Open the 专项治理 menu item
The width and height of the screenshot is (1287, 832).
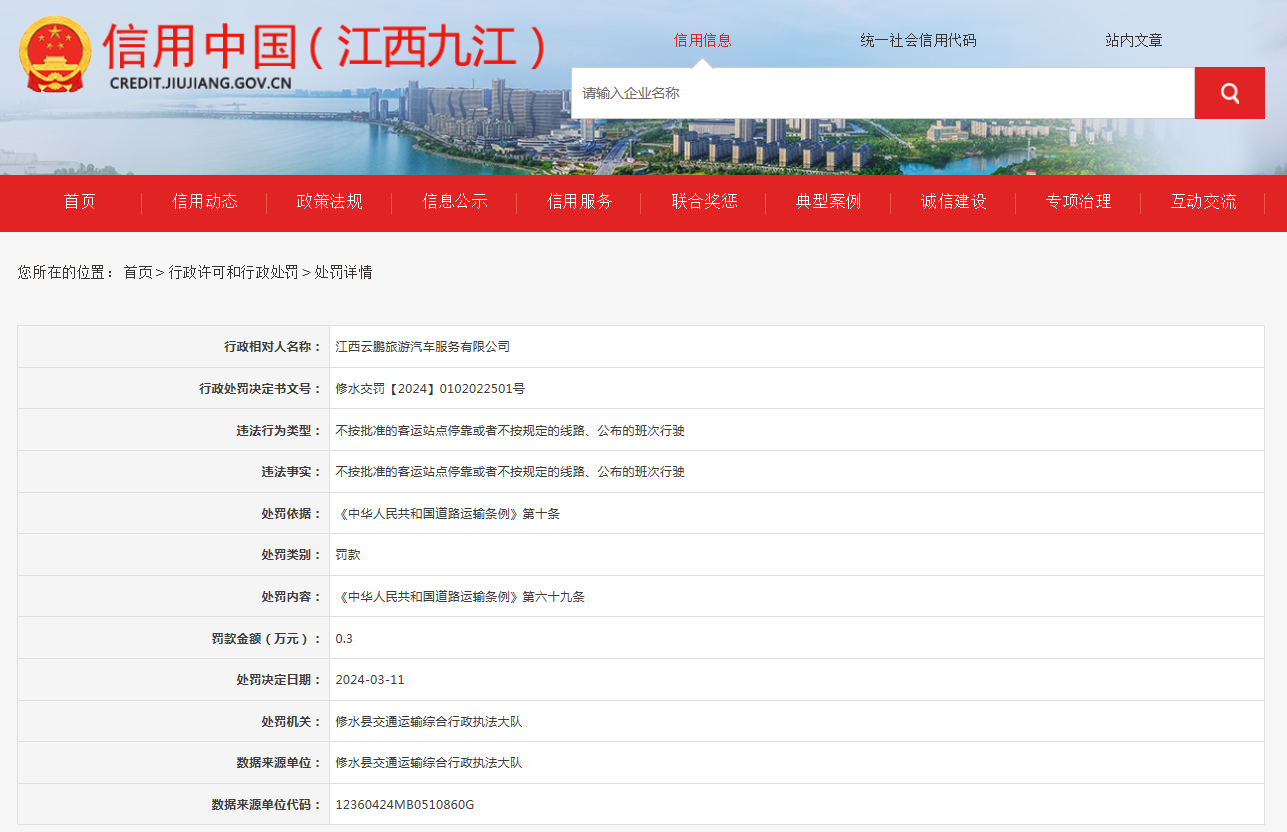[1079, 202]
